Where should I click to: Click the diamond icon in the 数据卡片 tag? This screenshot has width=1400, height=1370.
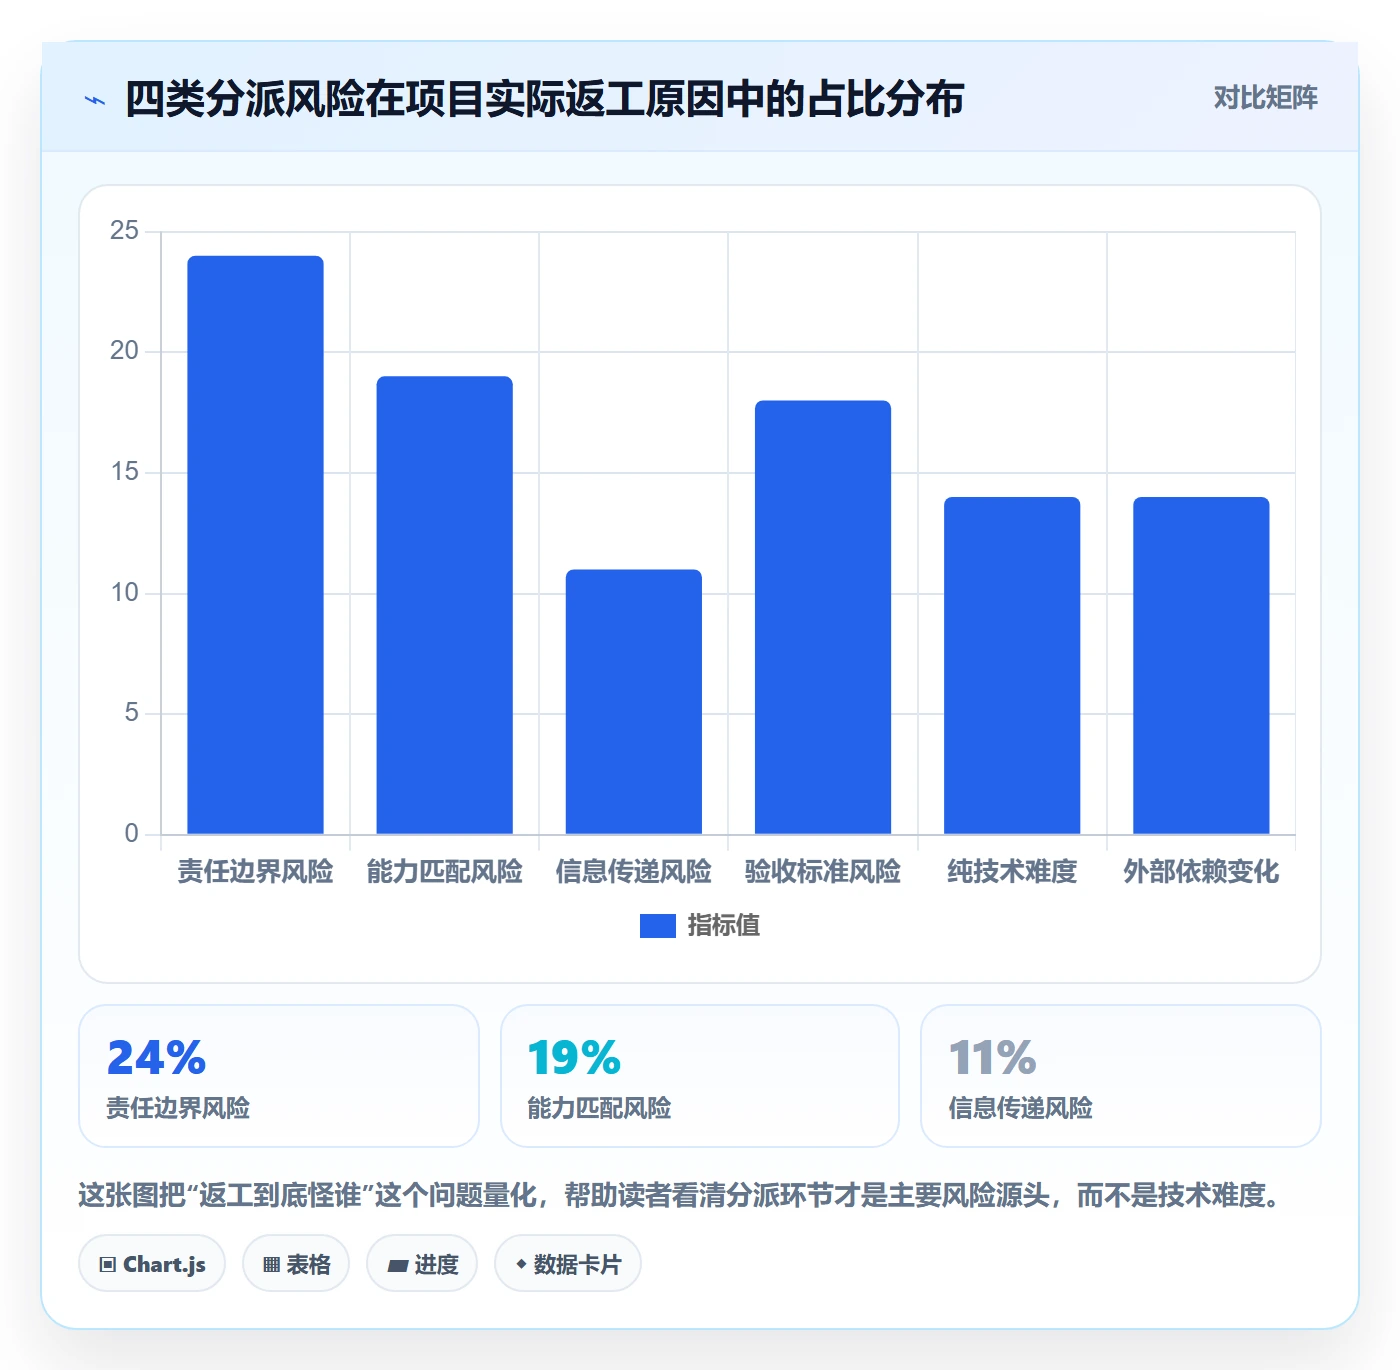[521, 1264]
